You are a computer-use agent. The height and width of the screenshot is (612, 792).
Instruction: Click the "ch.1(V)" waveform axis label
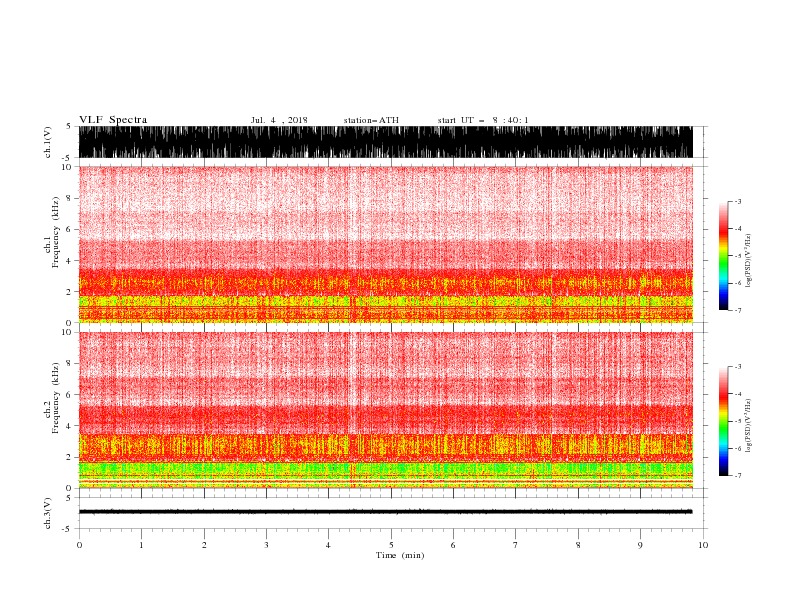click(48, 142)
